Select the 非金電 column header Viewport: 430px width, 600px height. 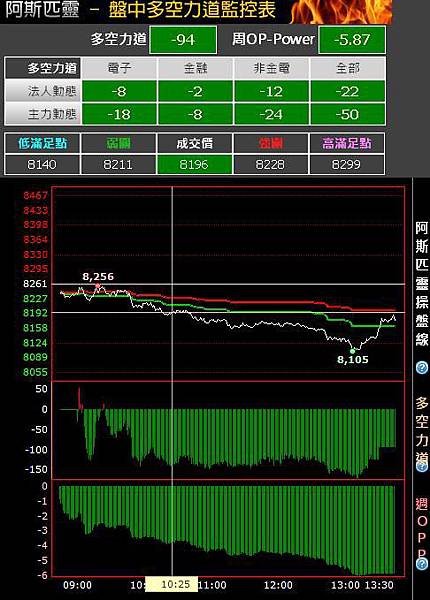271,68
